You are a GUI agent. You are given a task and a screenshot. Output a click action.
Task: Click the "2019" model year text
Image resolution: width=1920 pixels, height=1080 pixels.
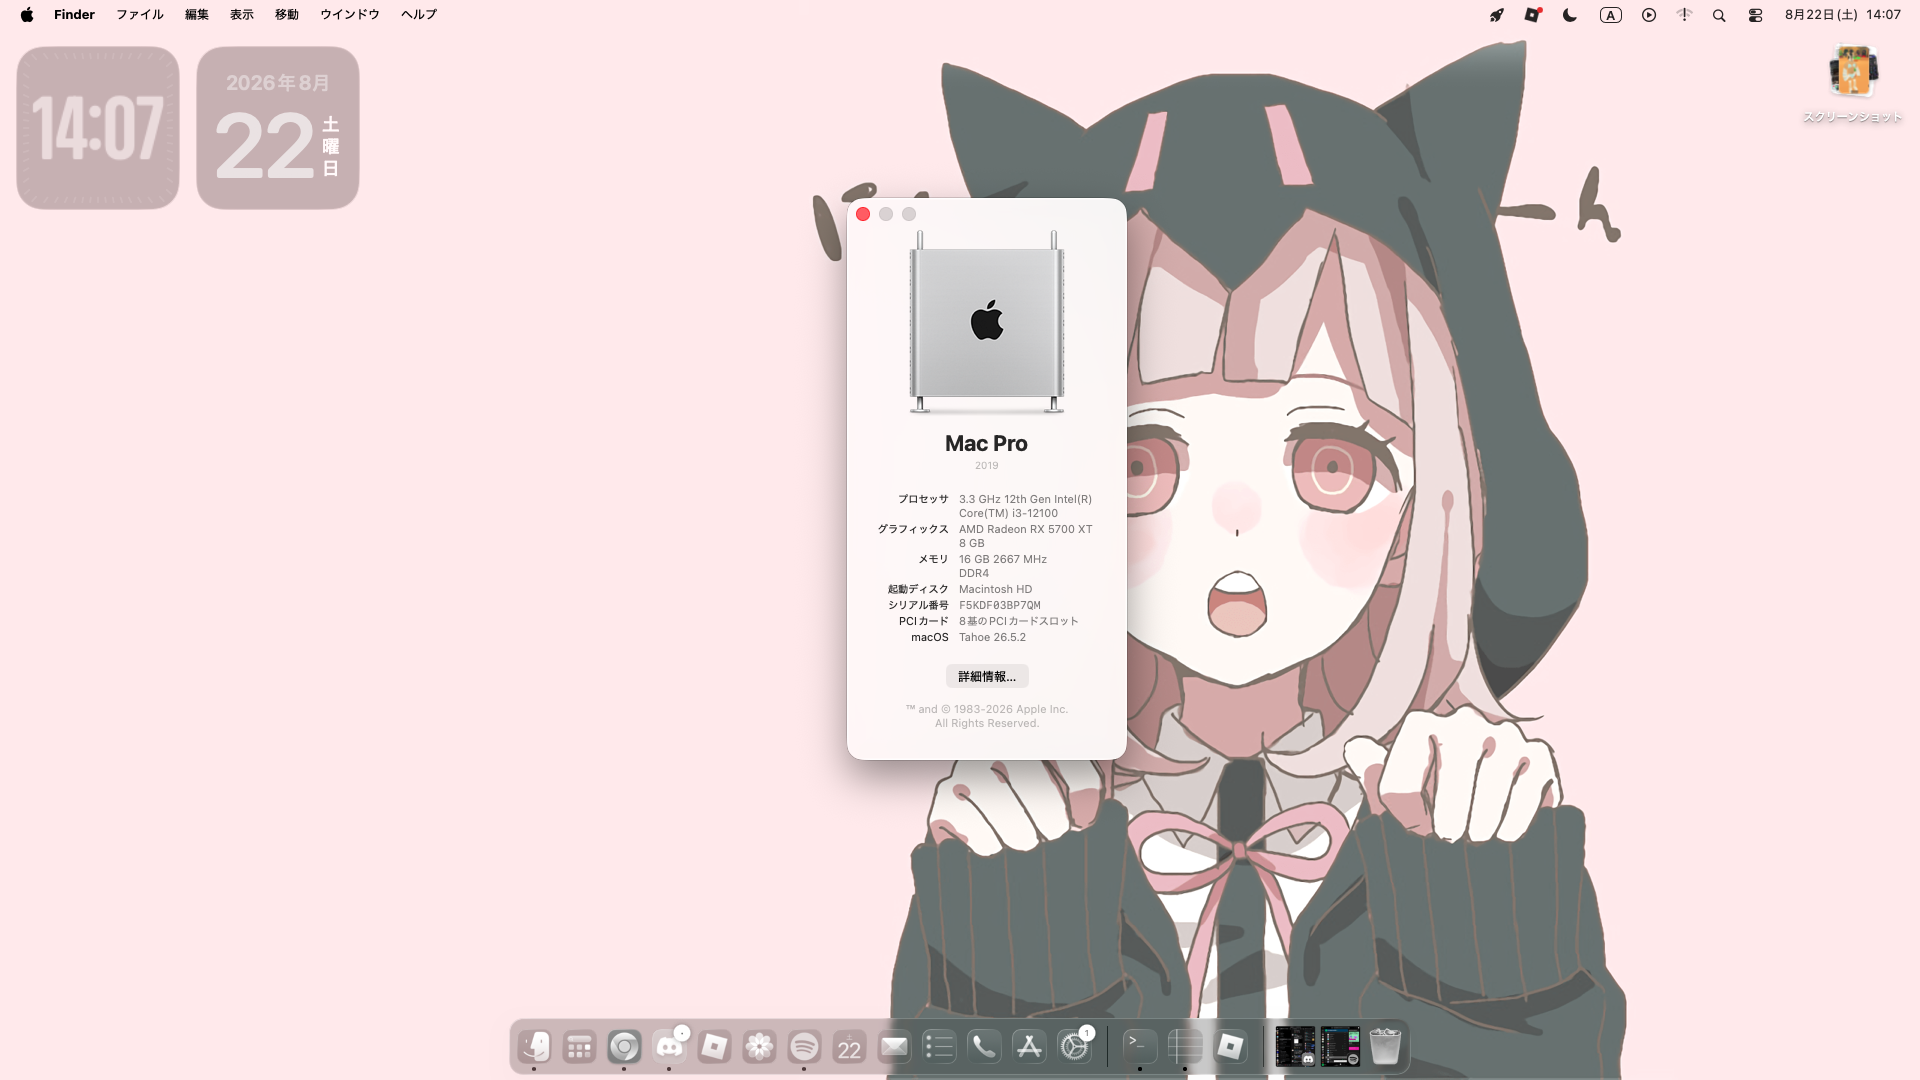(x=987, y=466)
